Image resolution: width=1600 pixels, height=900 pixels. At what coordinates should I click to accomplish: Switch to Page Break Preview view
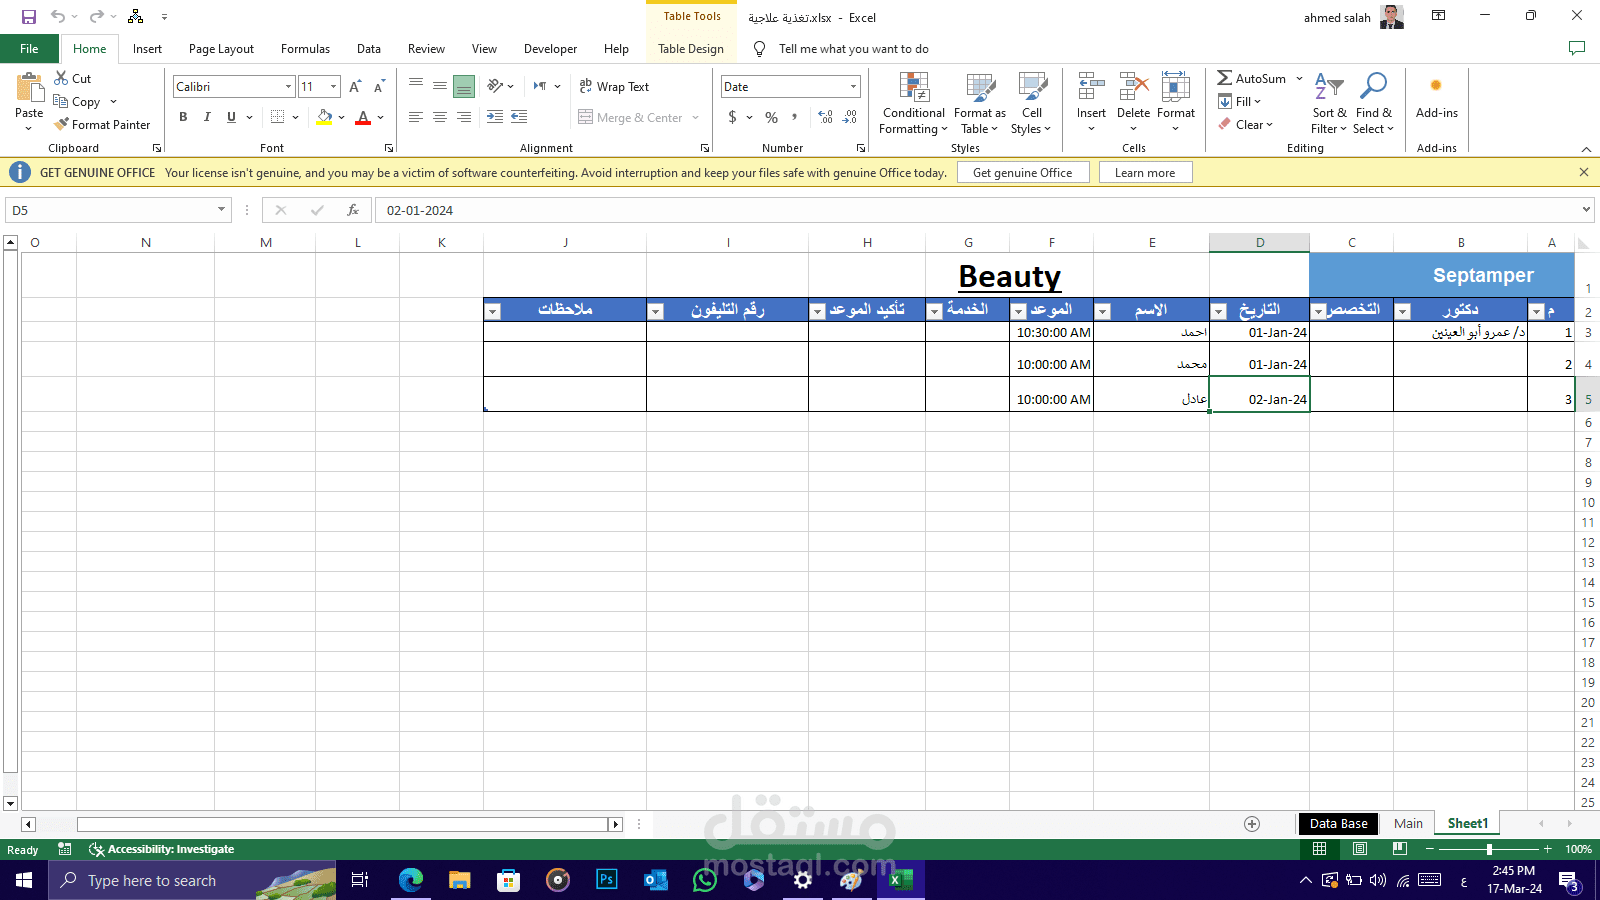coord(1400,849)
